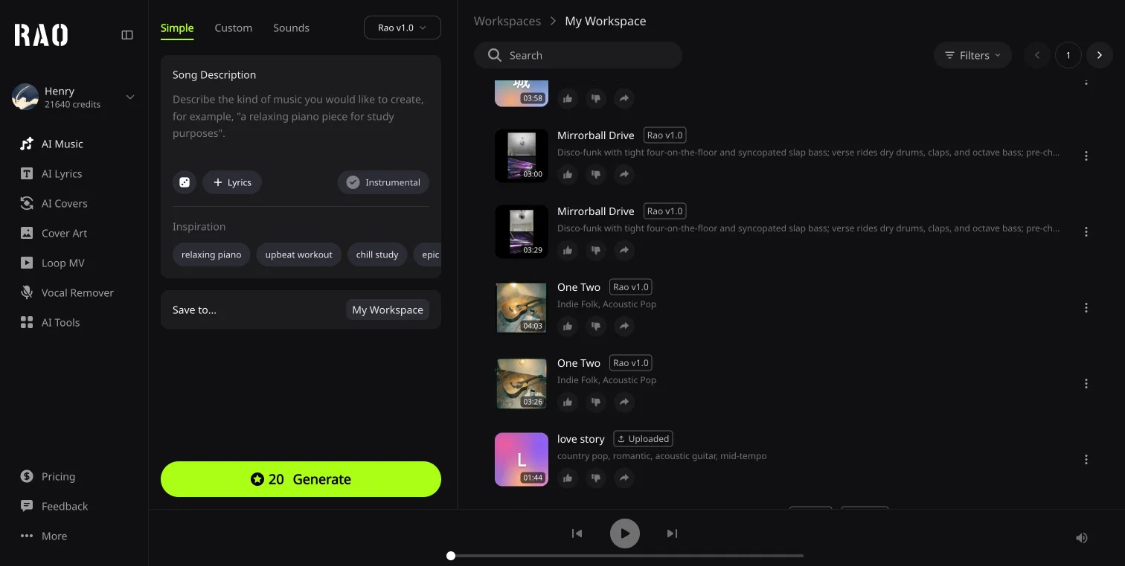Viewport: 1125px width, 566px height.
Task: Like the 03:26 One Two track
Action: [568, 402]
